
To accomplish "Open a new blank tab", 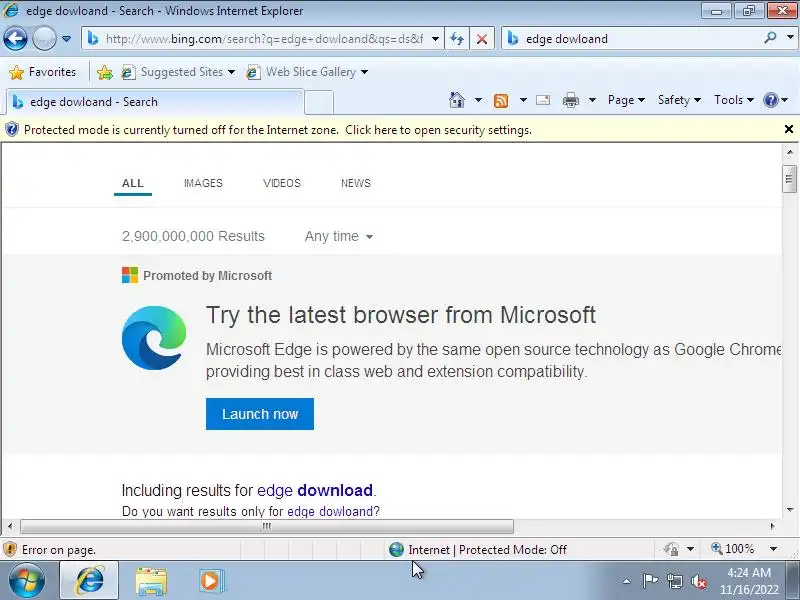I will coord(319,102).
